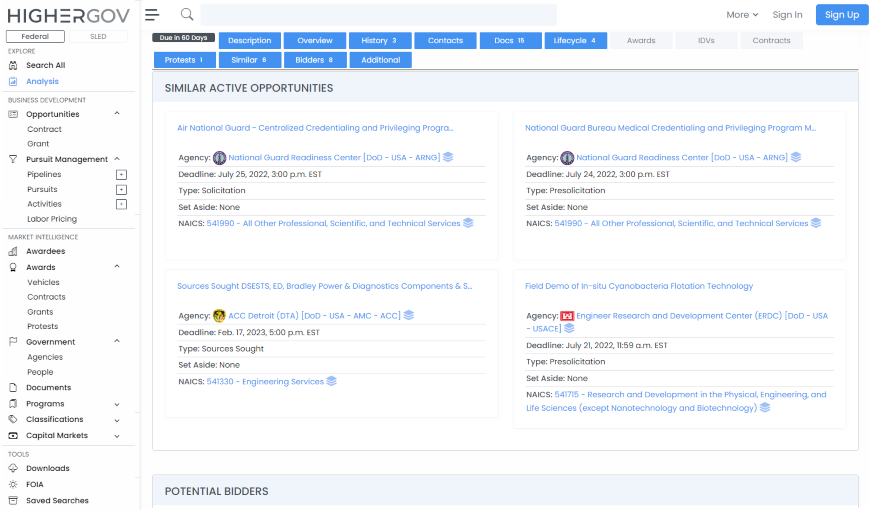Click the Awards ribbon icon

click(x=13, y=267)
